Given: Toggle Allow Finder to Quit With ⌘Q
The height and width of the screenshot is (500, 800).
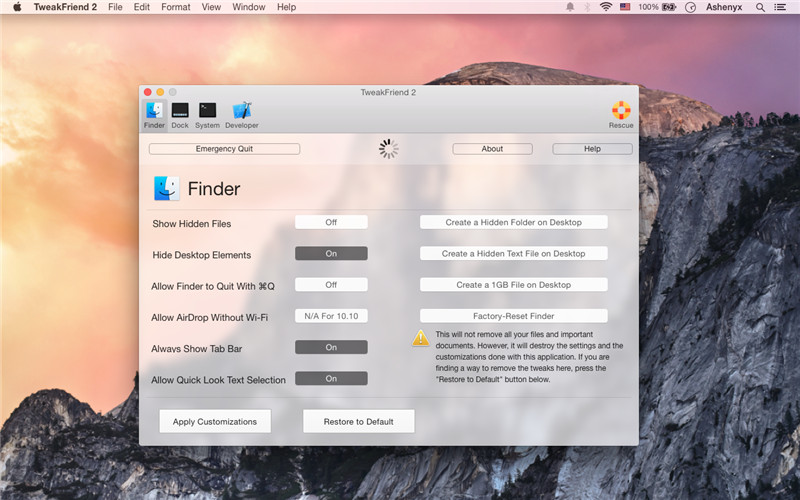Looking at the screenshot, I should [331, 285].
